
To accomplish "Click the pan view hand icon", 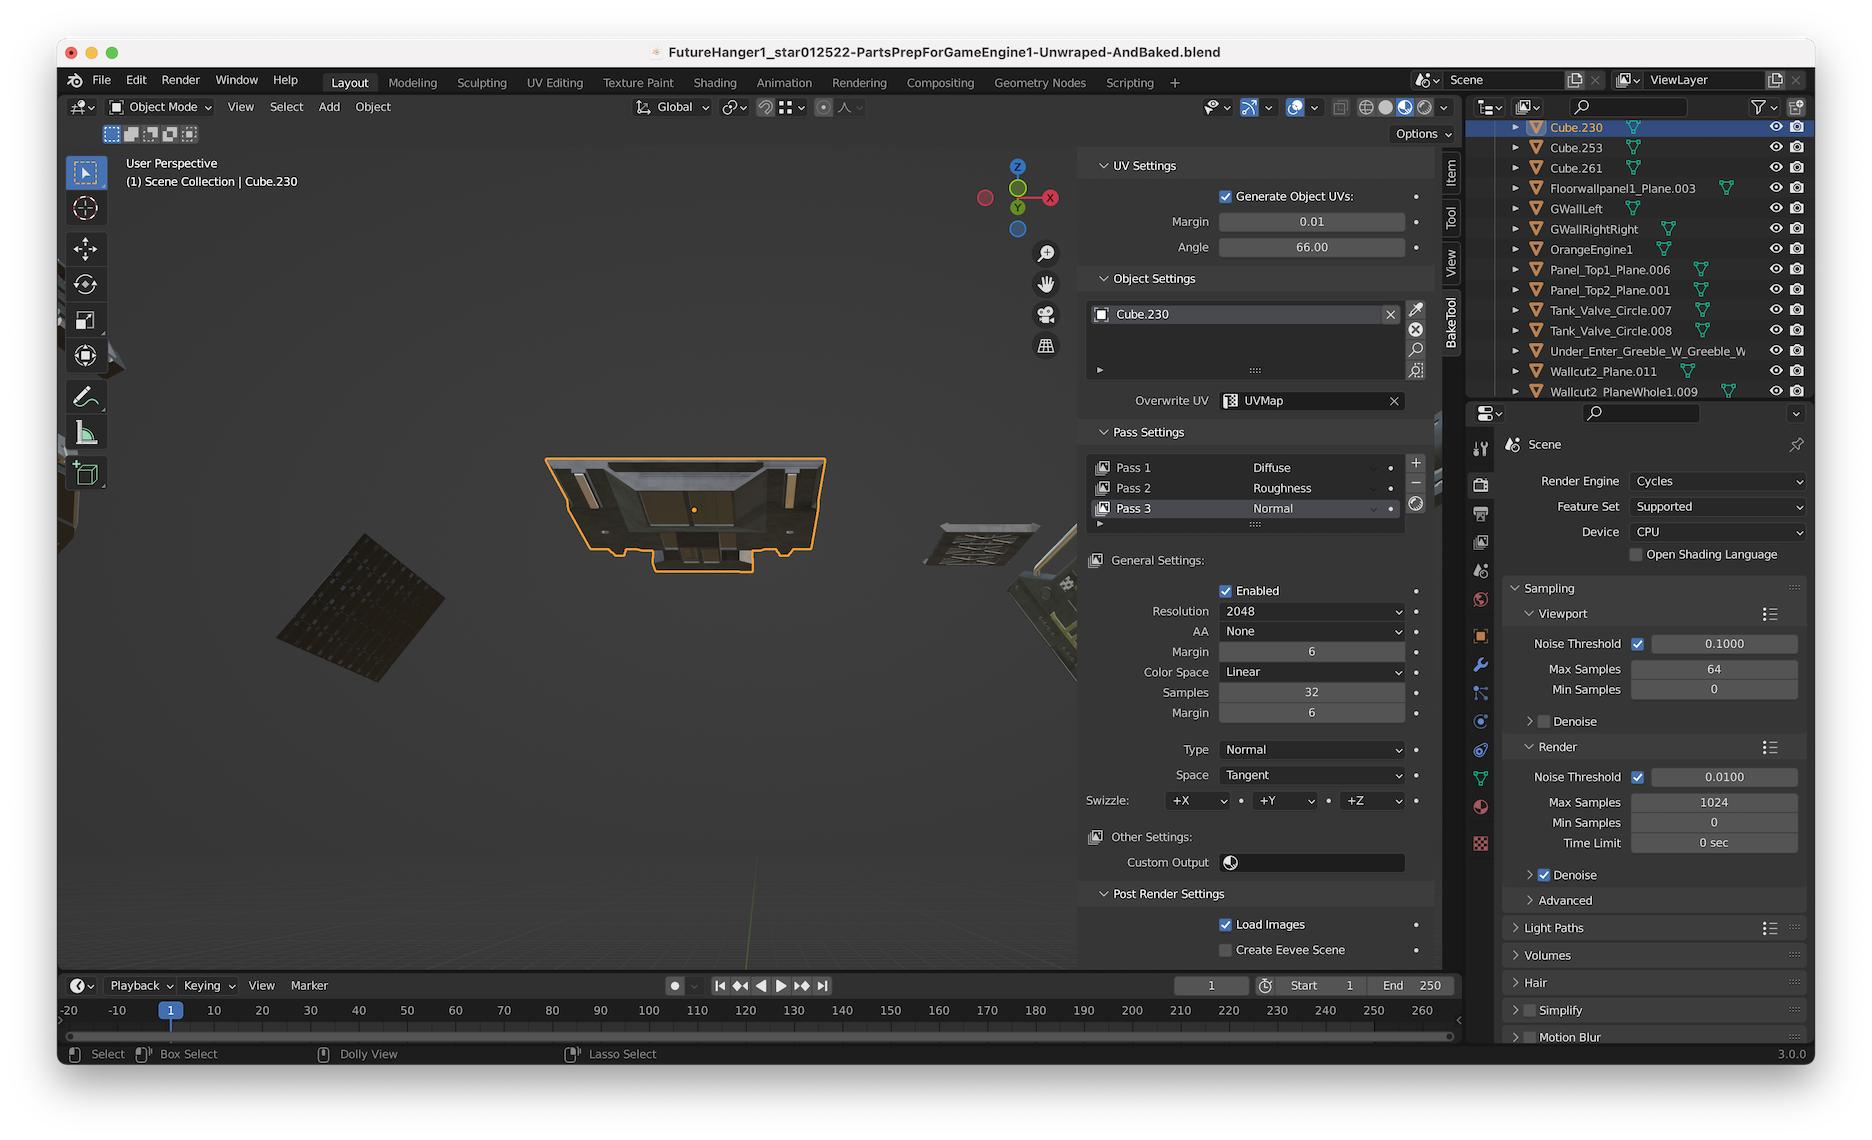I will (x=1046, y=284).
